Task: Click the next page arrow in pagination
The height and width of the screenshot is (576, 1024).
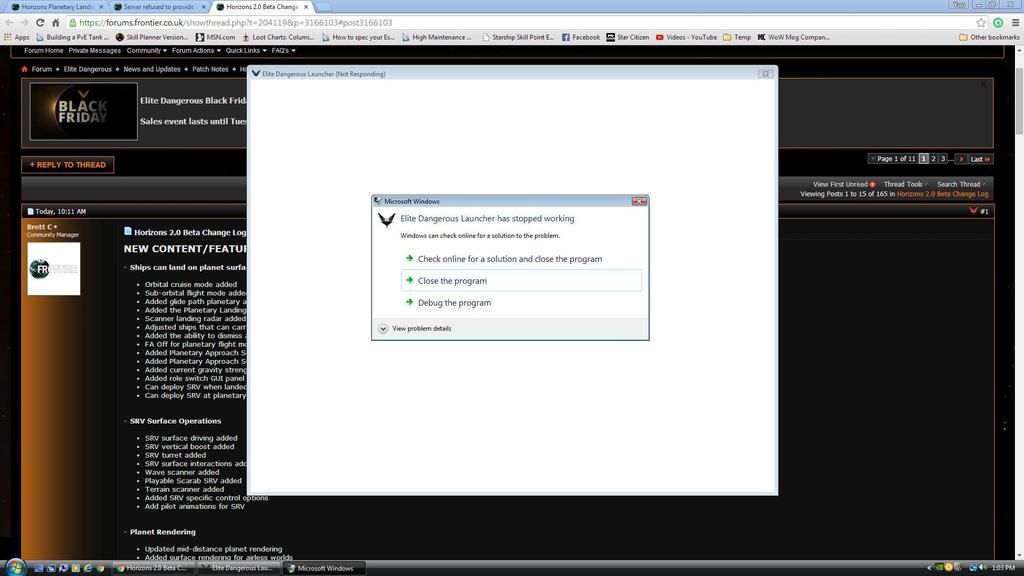Action: [x=961, y=159]
